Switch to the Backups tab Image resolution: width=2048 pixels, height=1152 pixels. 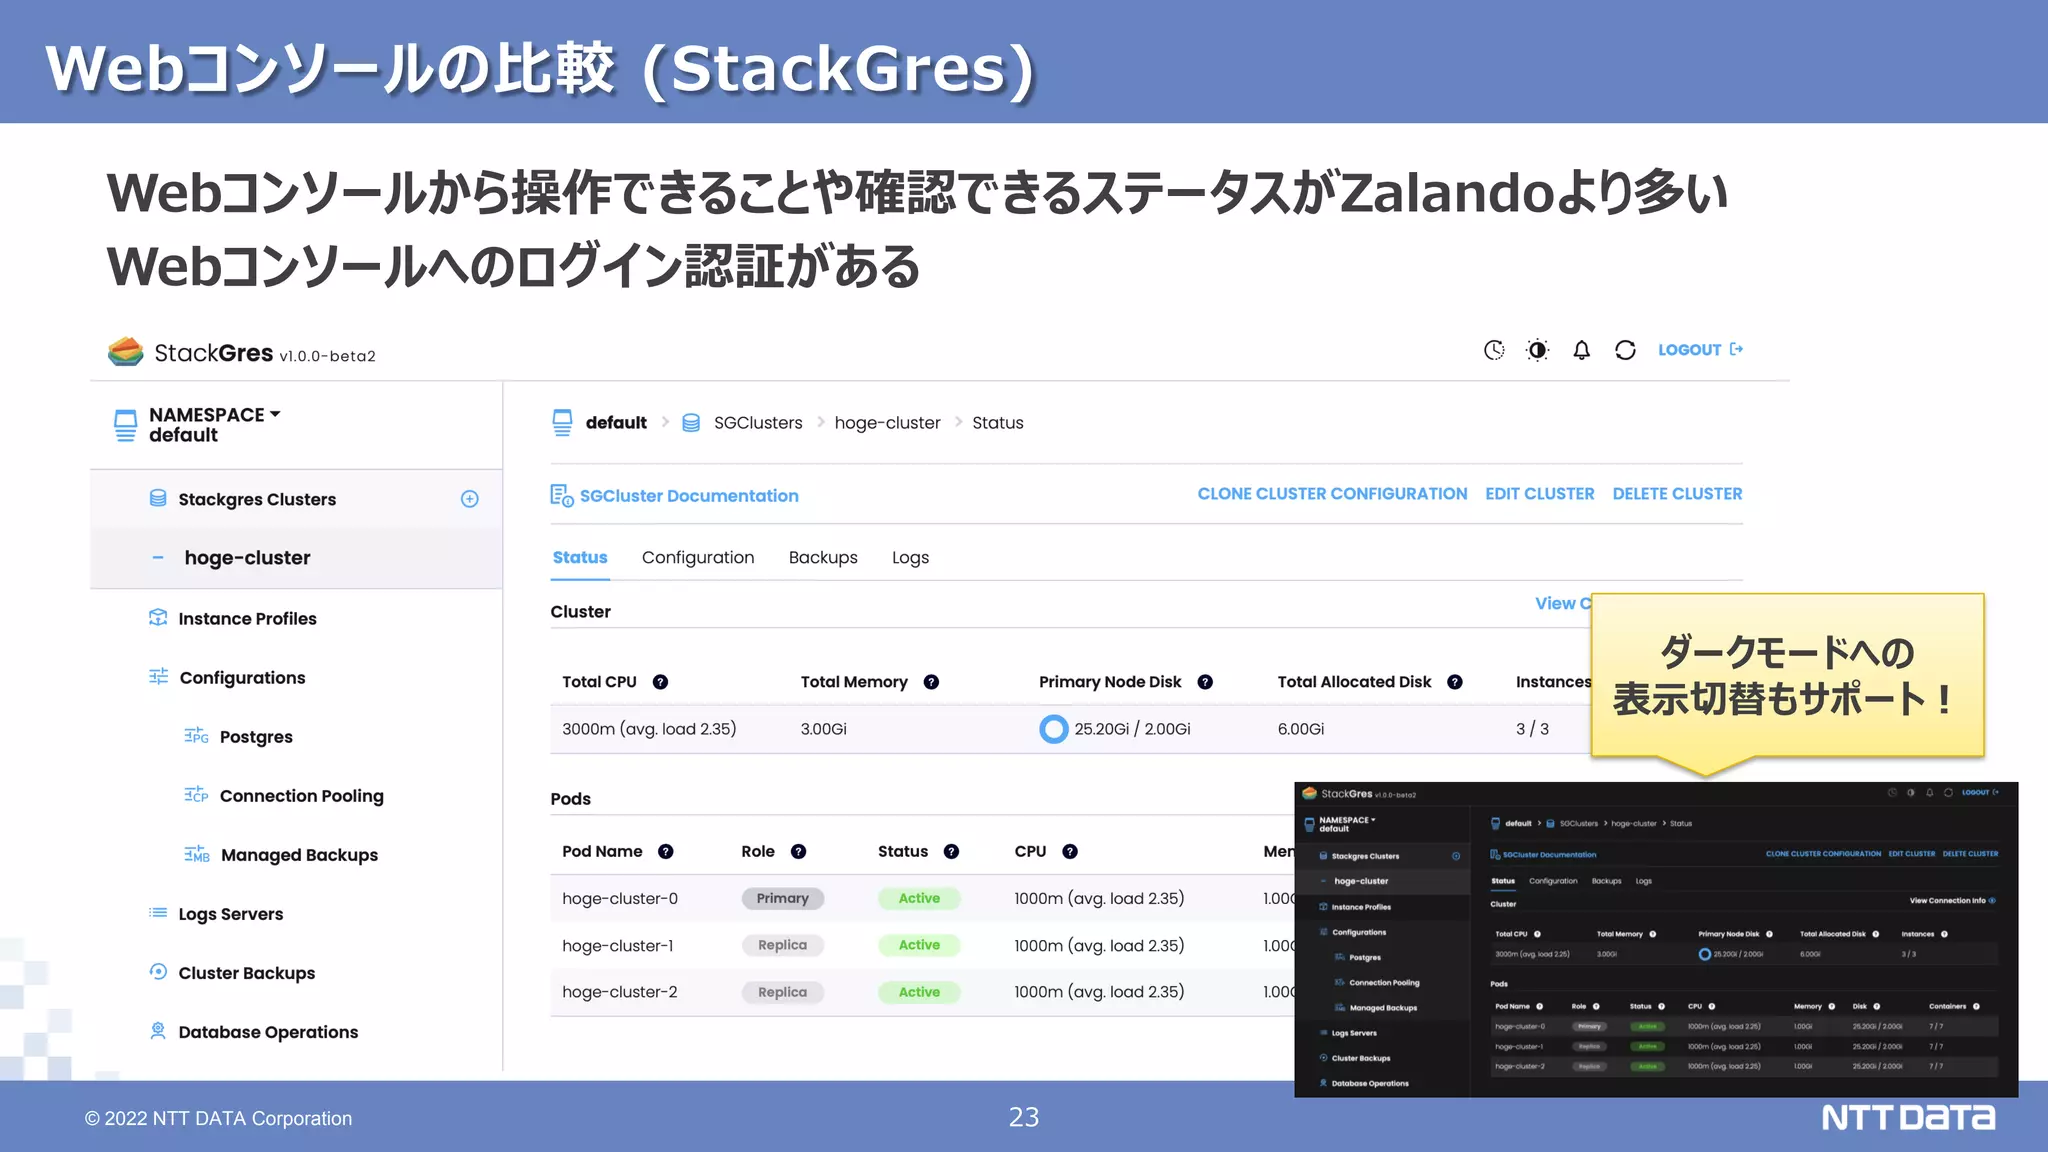click(x=823, y=558)
